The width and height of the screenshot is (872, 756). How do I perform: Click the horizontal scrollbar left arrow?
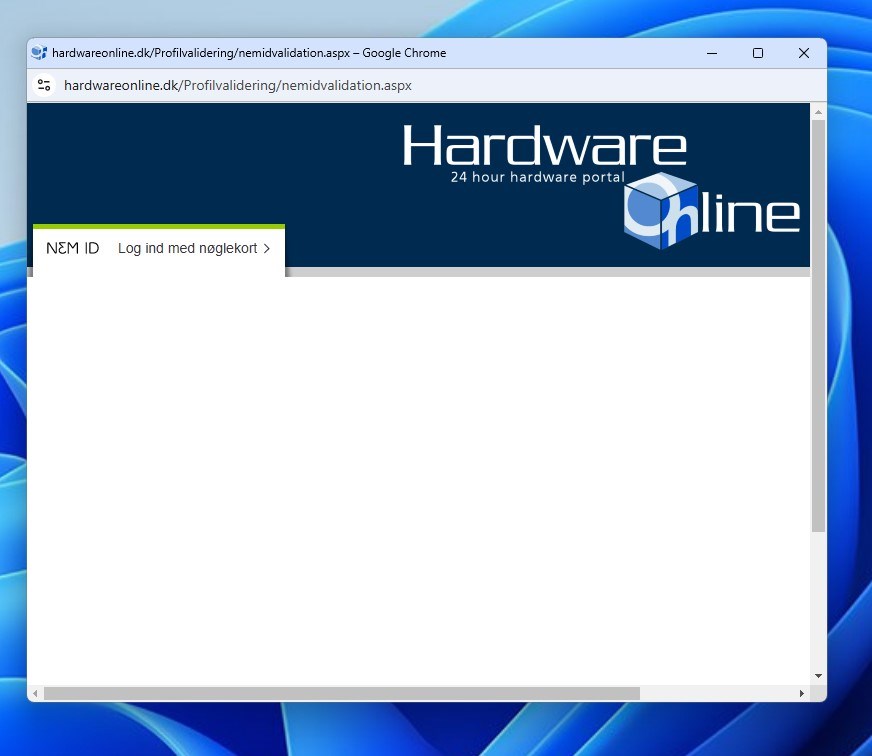(x=35, y=693)
